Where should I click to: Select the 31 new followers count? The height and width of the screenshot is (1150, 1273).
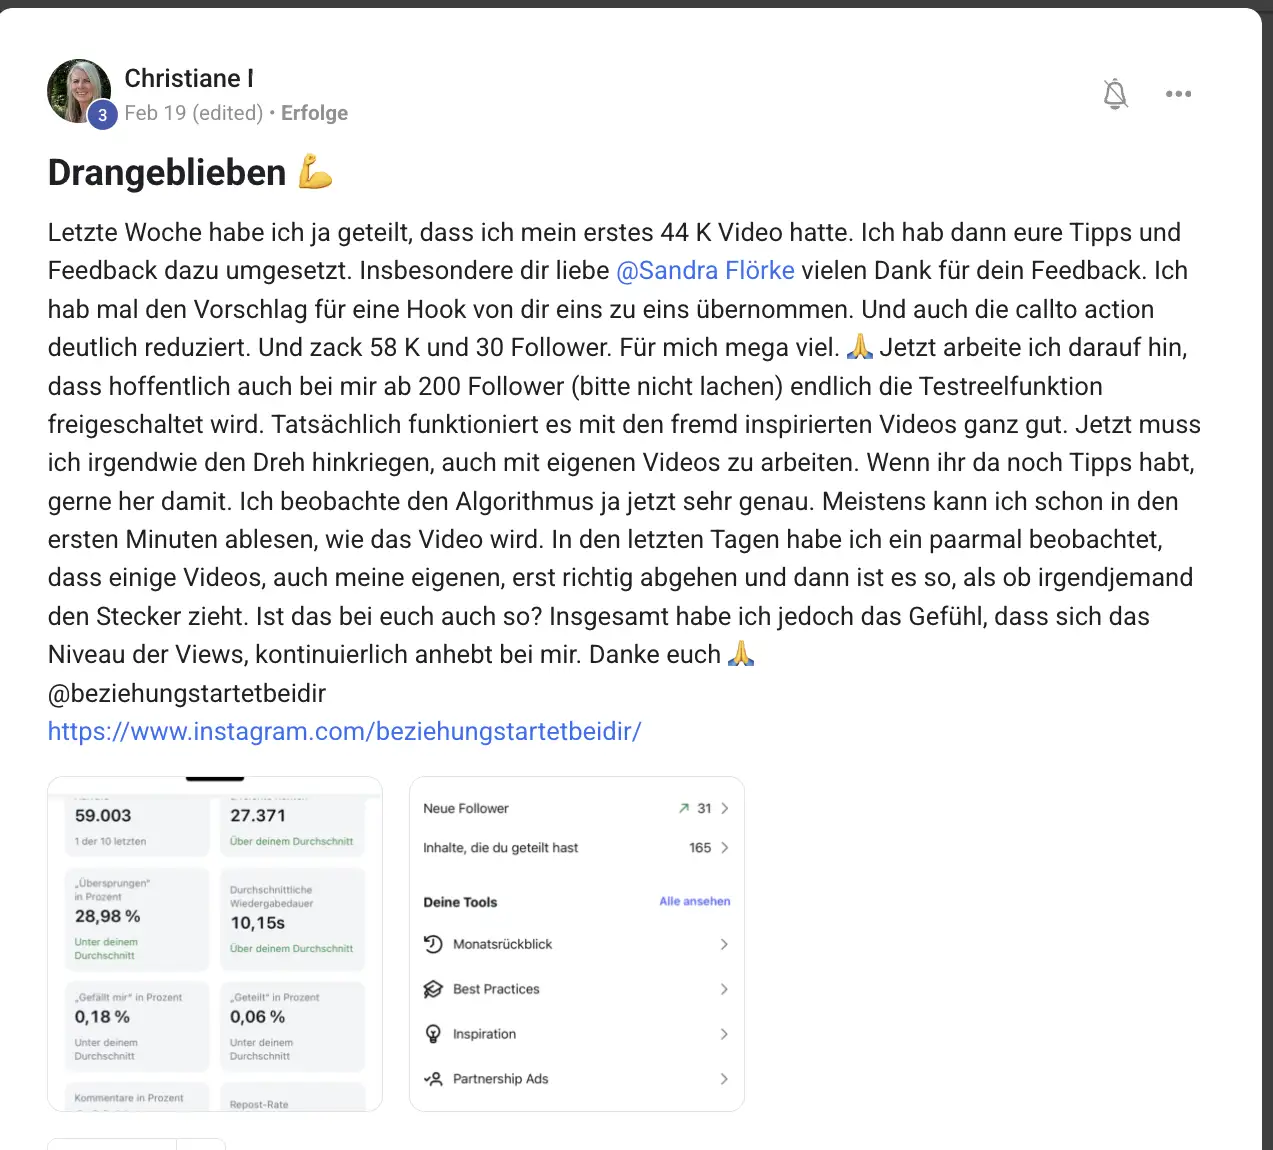[x=704, y=808]
